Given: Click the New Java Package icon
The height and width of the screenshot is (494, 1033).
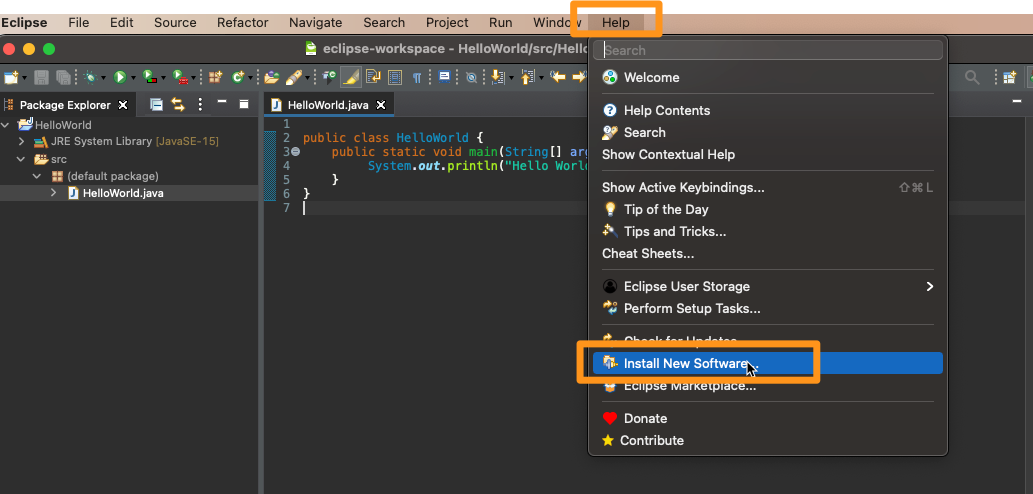Looking at the screenshot, I should (x=215, y=78).
